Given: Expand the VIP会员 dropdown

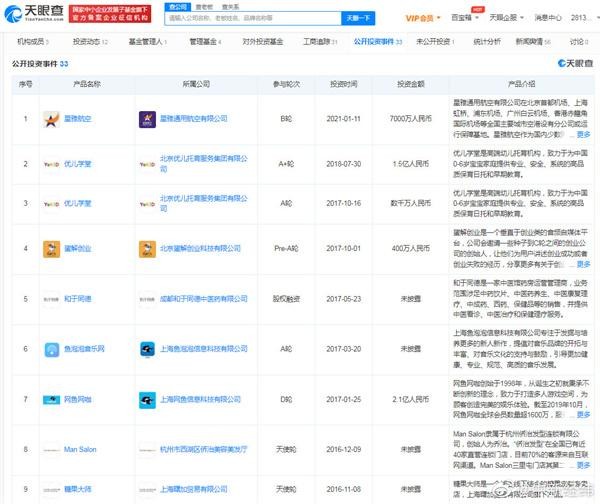Looking at the screenshot, I should point(423,18).
